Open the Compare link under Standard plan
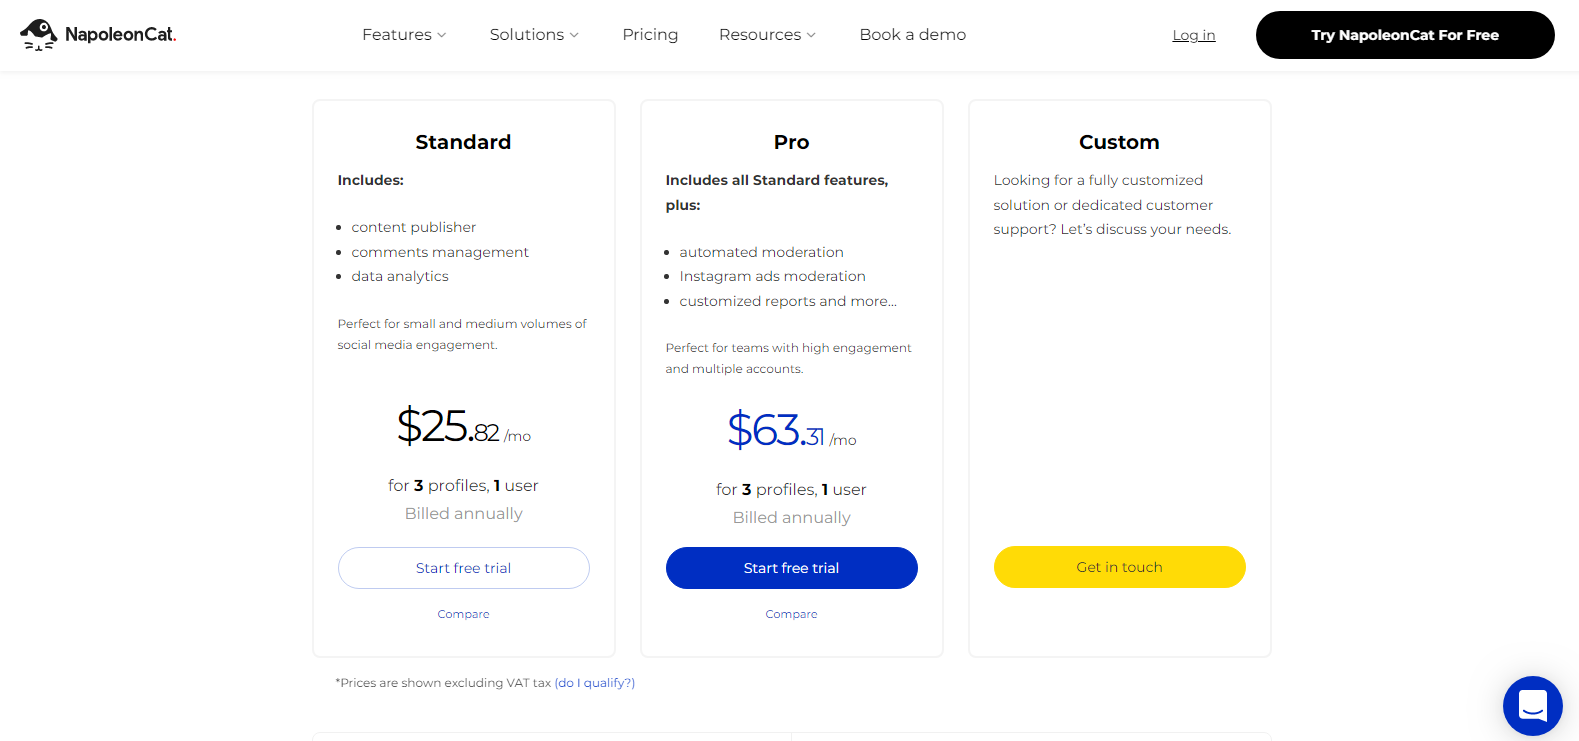The width and height of the screenshot is (1579, 741). [463, 613]
